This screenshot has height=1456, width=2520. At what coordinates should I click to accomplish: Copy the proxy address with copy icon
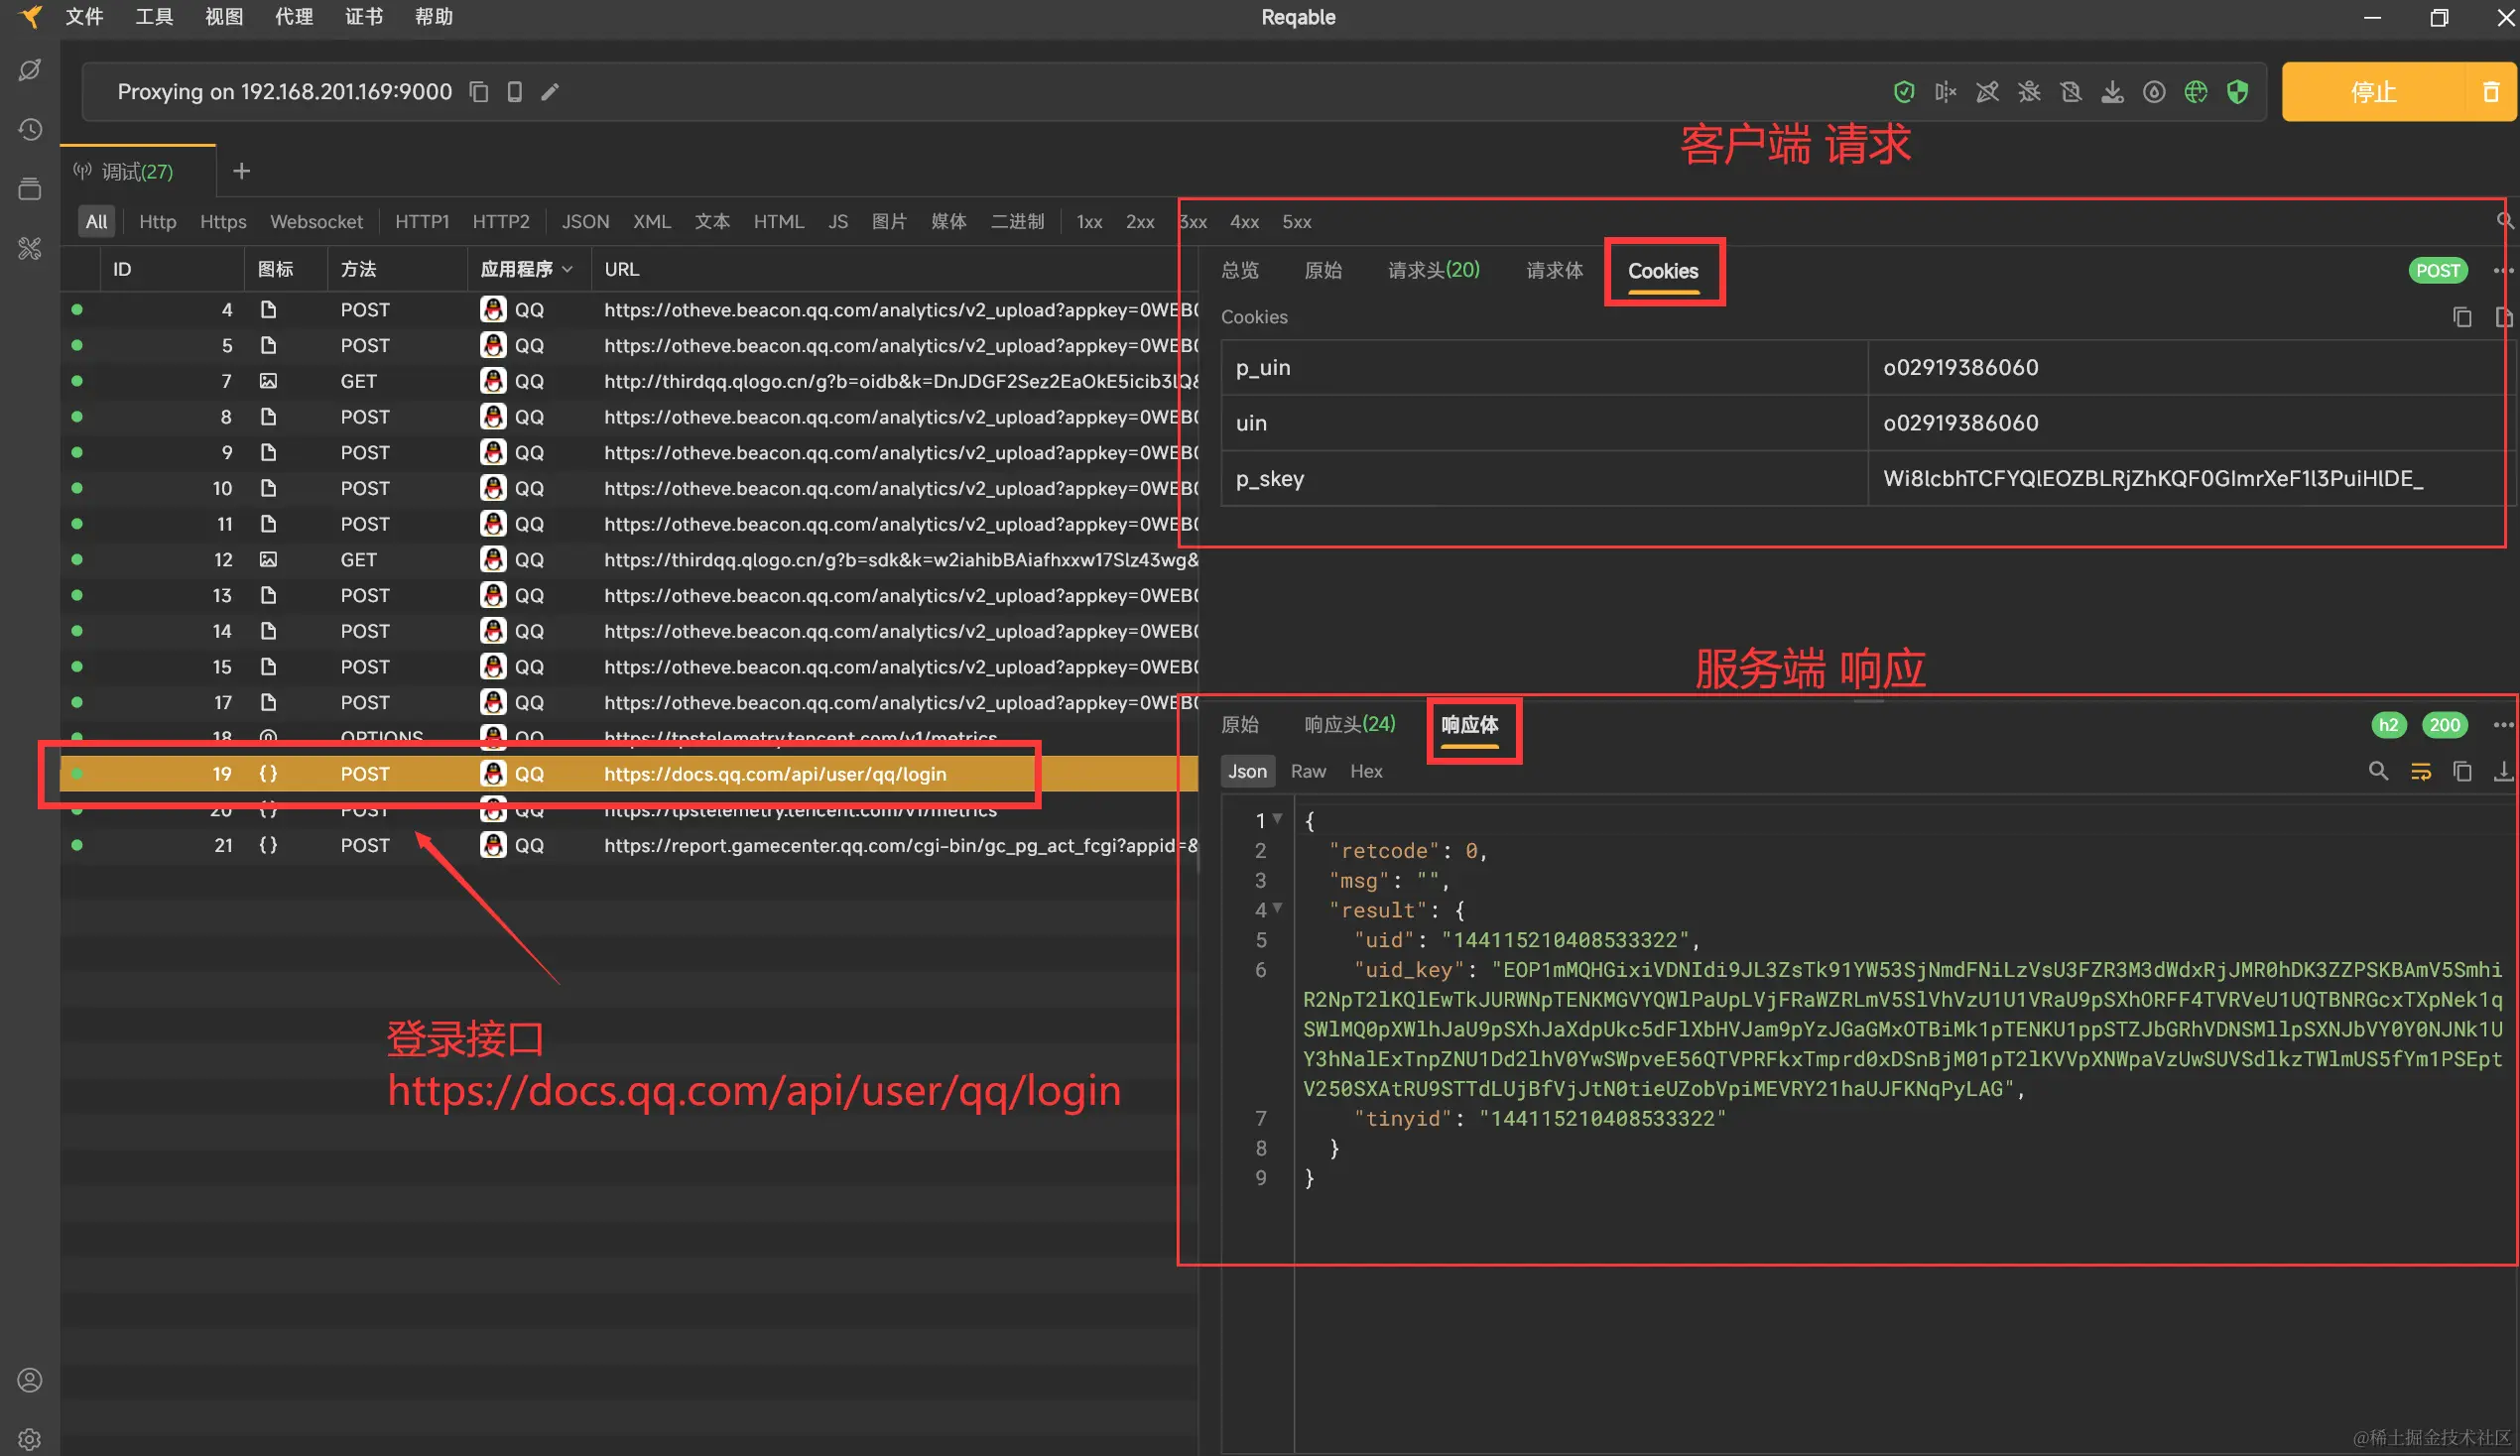479,92
